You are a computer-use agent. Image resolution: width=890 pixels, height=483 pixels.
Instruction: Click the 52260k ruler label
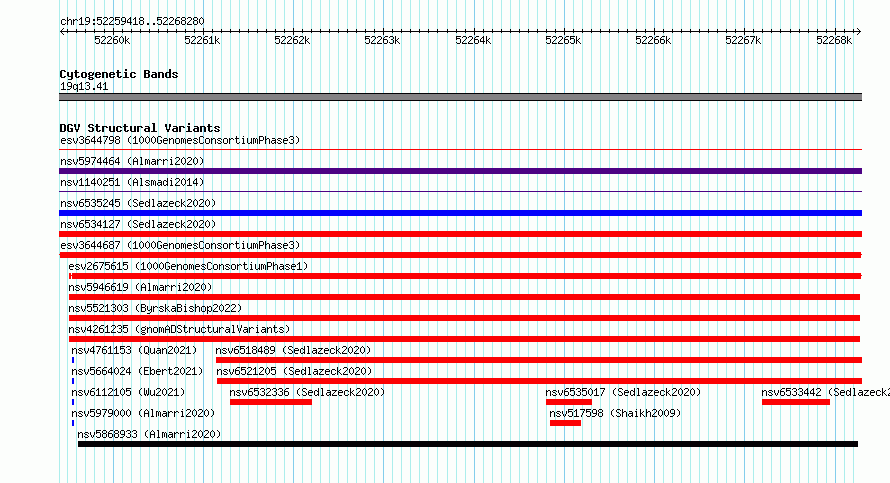(x=112, y=40)
